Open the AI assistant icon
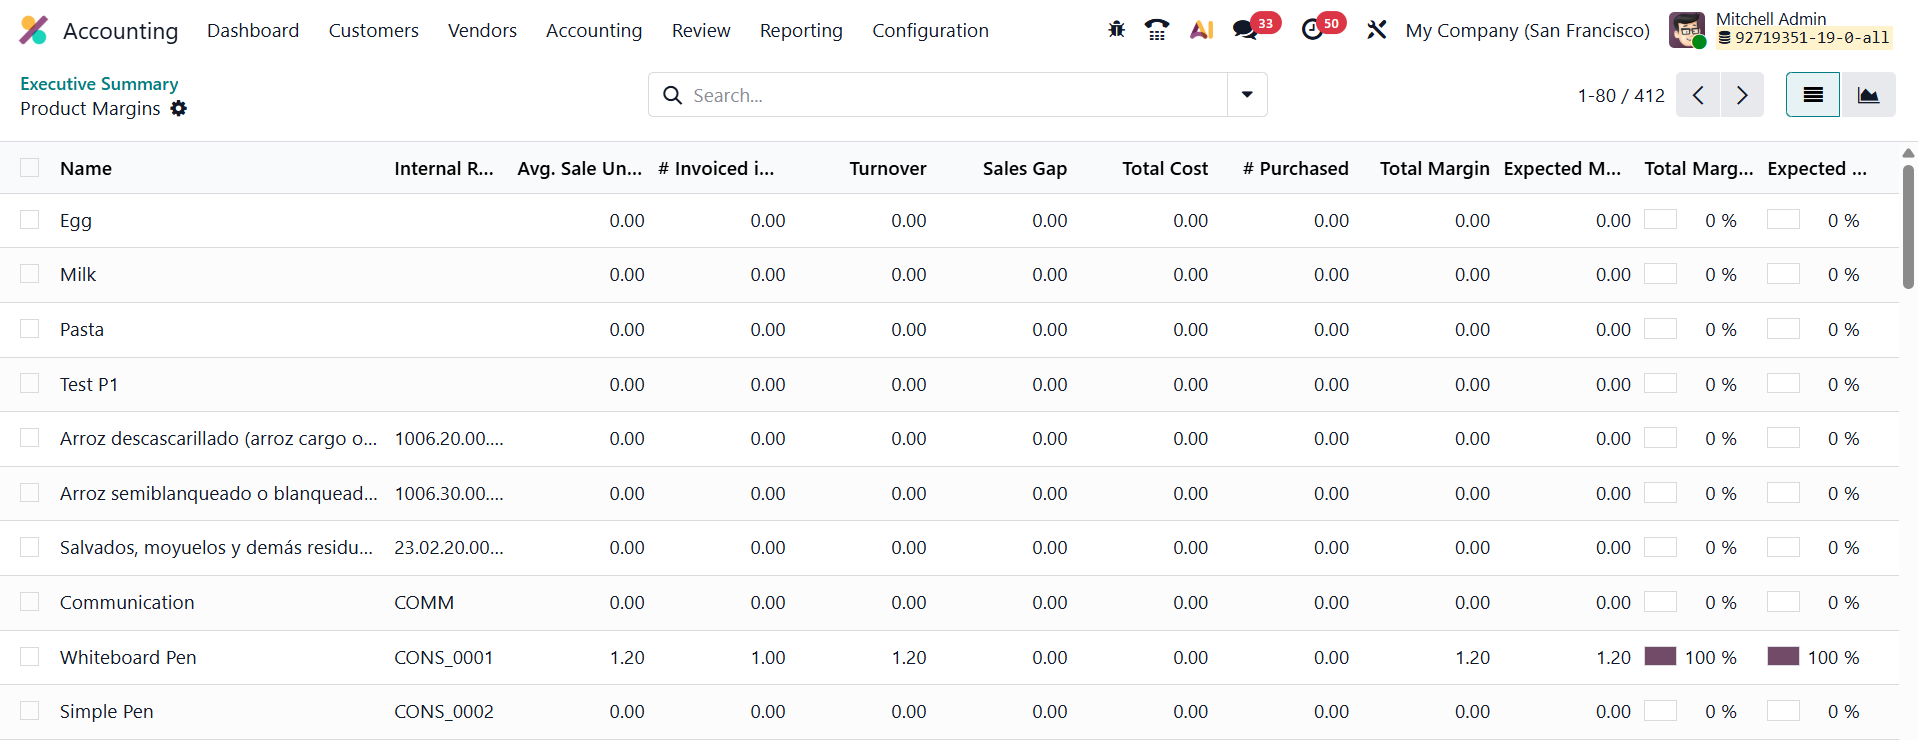1918x740 pixels. [x=1201, y=30]
